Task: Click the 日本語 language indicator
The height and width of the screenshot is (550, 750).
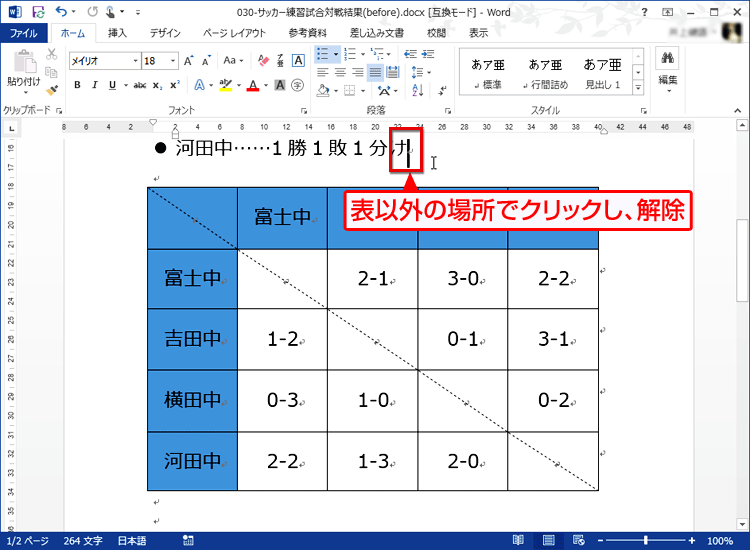Action: tap(132, 541)
